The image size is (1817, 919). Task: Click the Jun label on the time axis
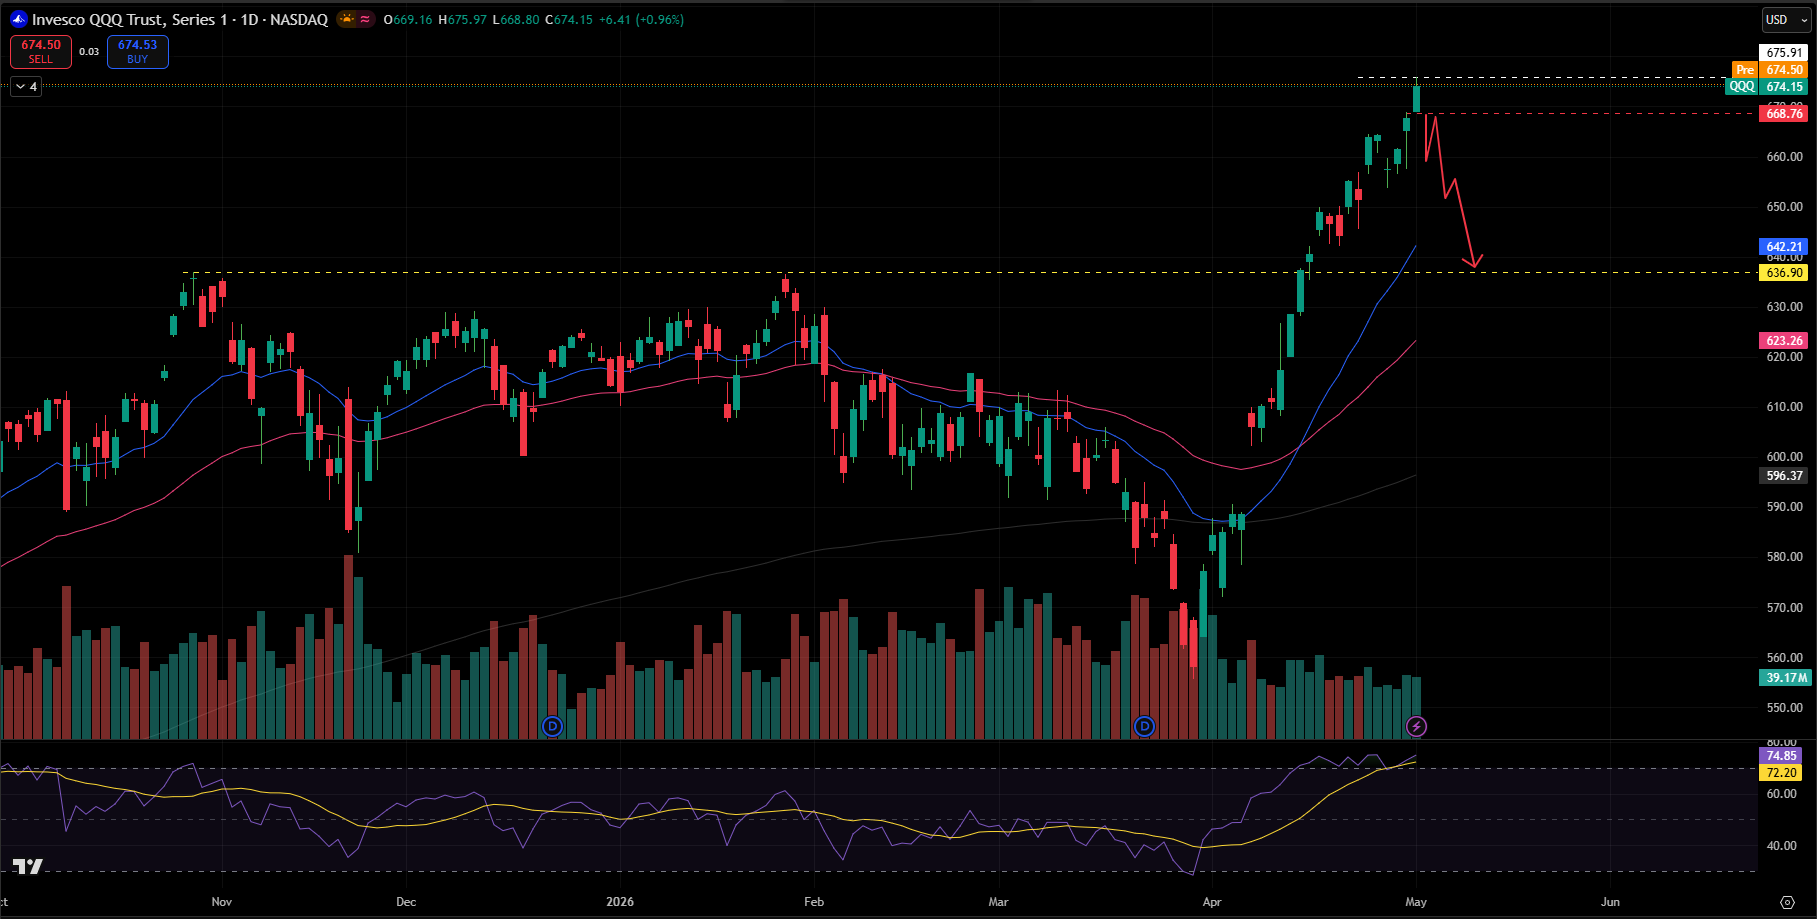[1610, 902]
